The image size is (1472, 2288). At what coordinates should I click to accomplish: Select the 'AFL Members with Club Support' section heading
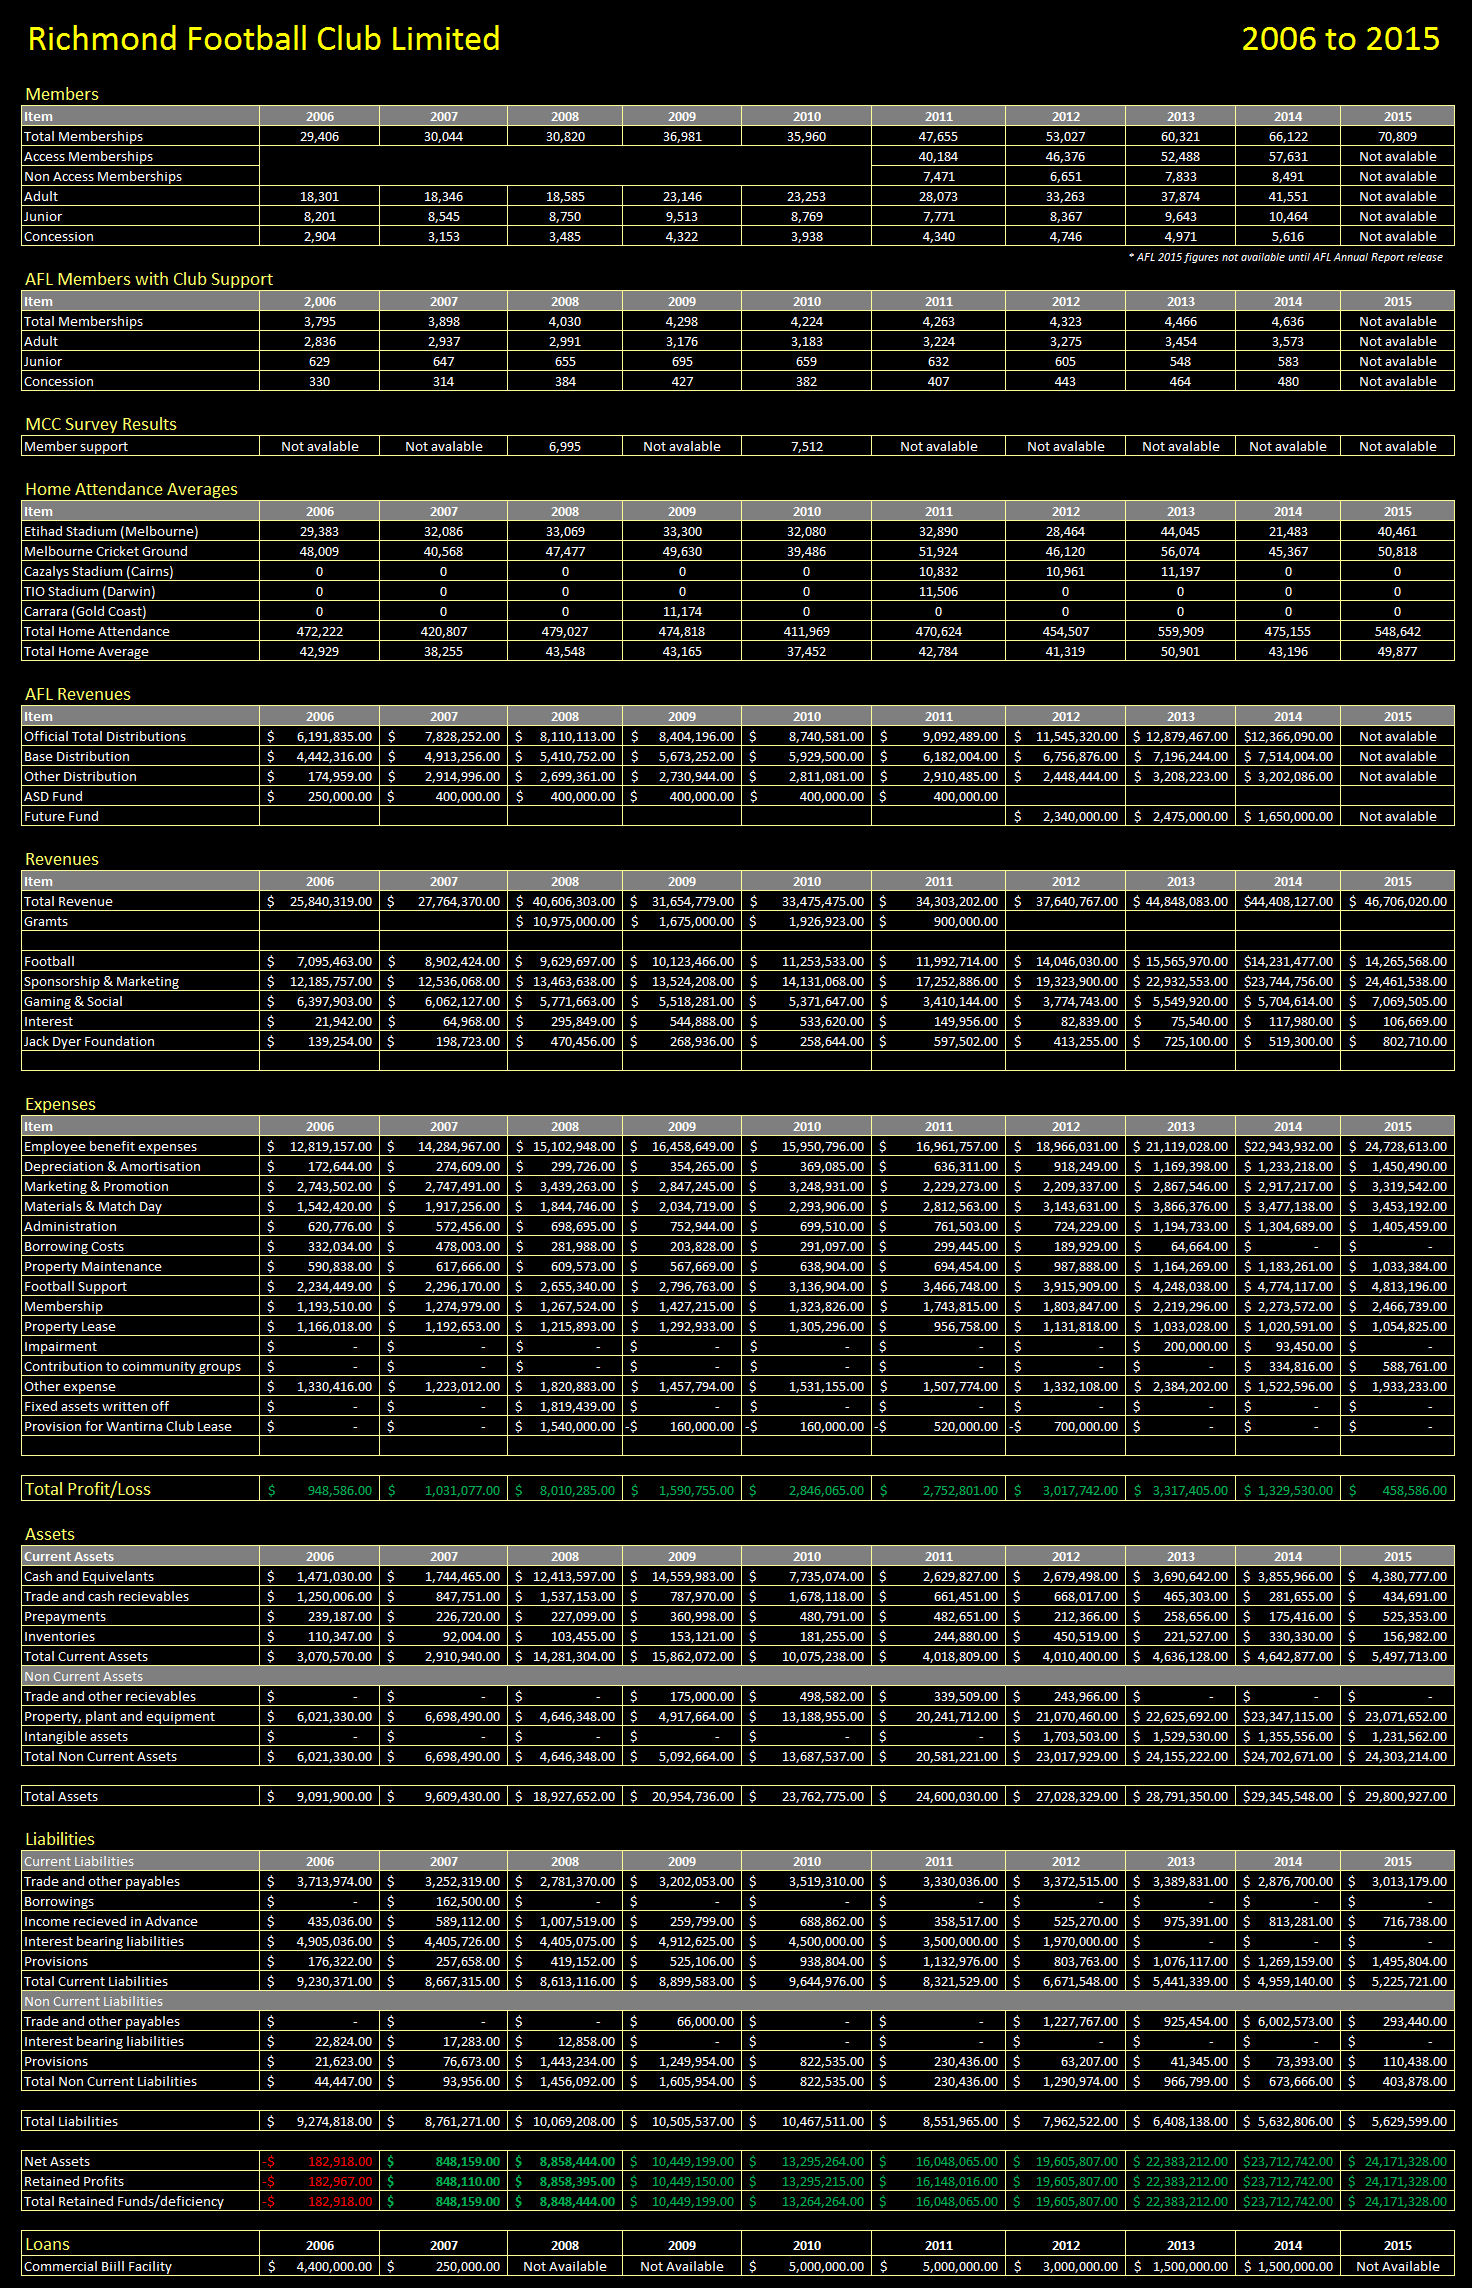coord(149,279)
